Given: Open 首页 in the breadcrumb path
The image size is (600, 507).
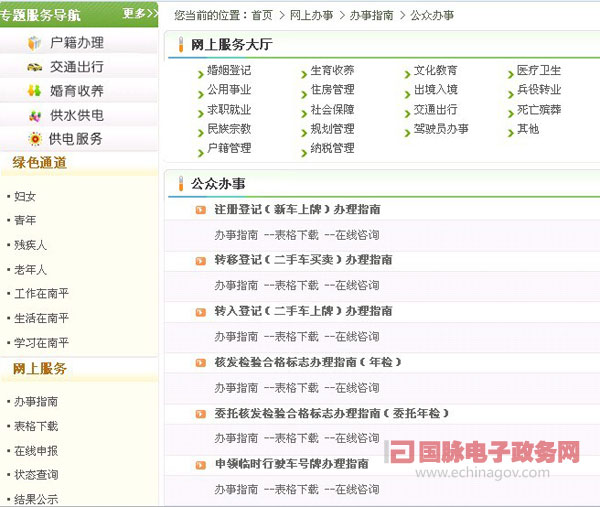Looking at the screenshot, I should tap(262, 16).
